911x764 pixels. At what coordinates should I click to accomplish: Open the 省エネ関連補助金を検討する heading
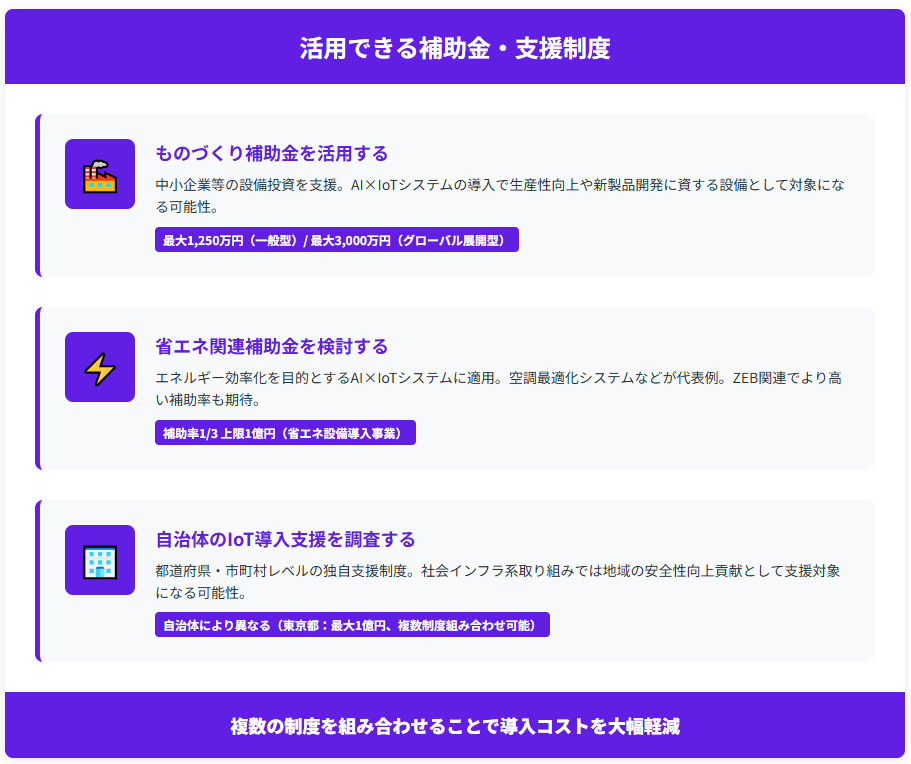click(x=272, y=346)
